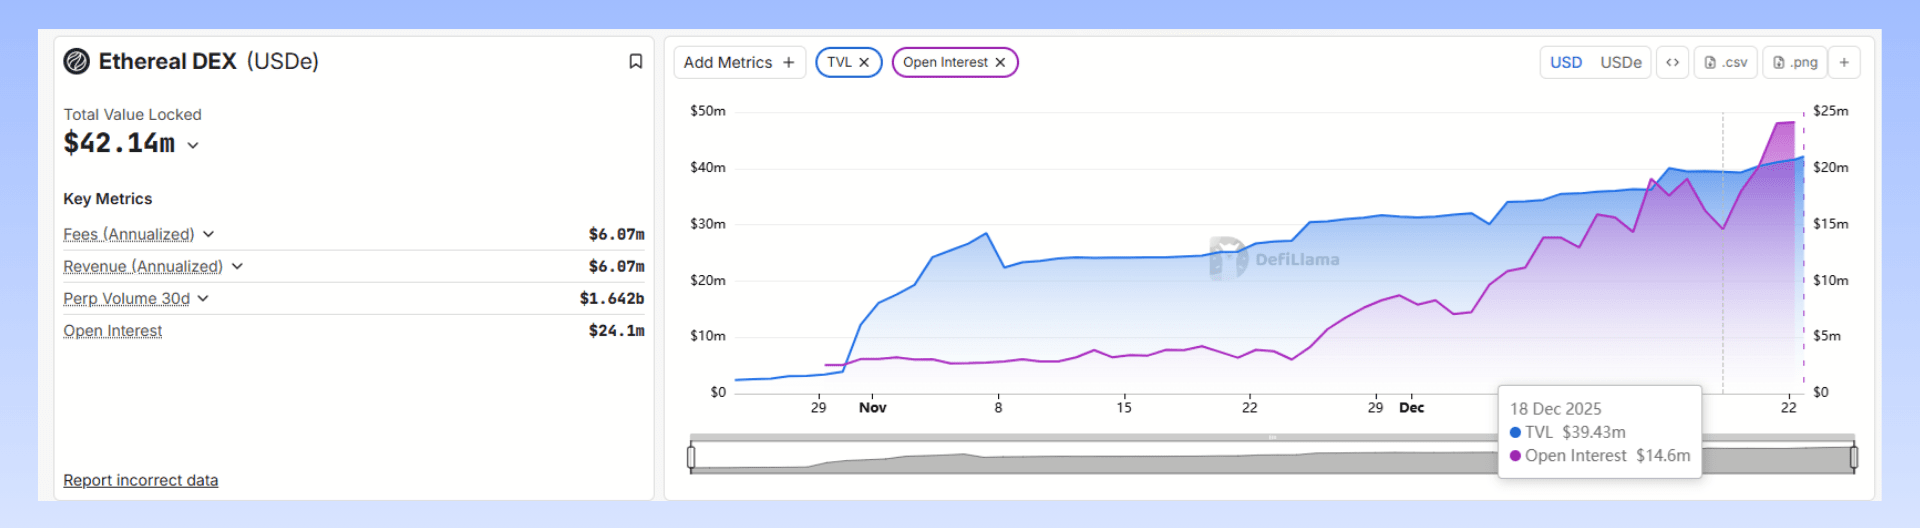Expand Perp Volume 30d details

203,298
